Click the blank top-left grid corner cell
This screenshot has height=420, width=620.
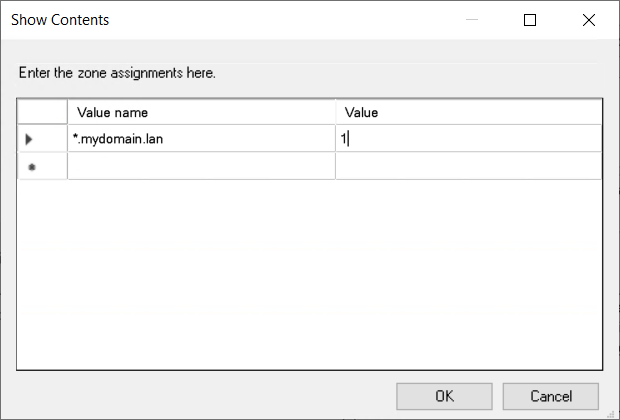pyautogui.click(x=43, y=112)
